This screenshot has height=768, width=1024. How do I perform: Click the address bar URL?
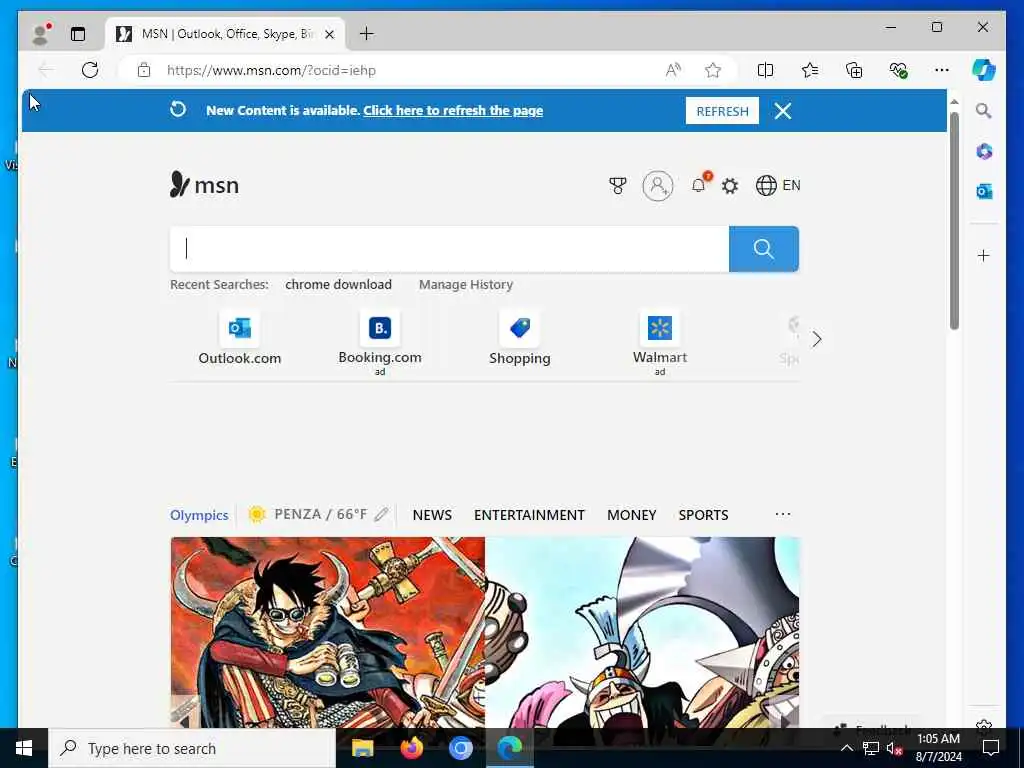pyautogui.click(x=271, y=71)
